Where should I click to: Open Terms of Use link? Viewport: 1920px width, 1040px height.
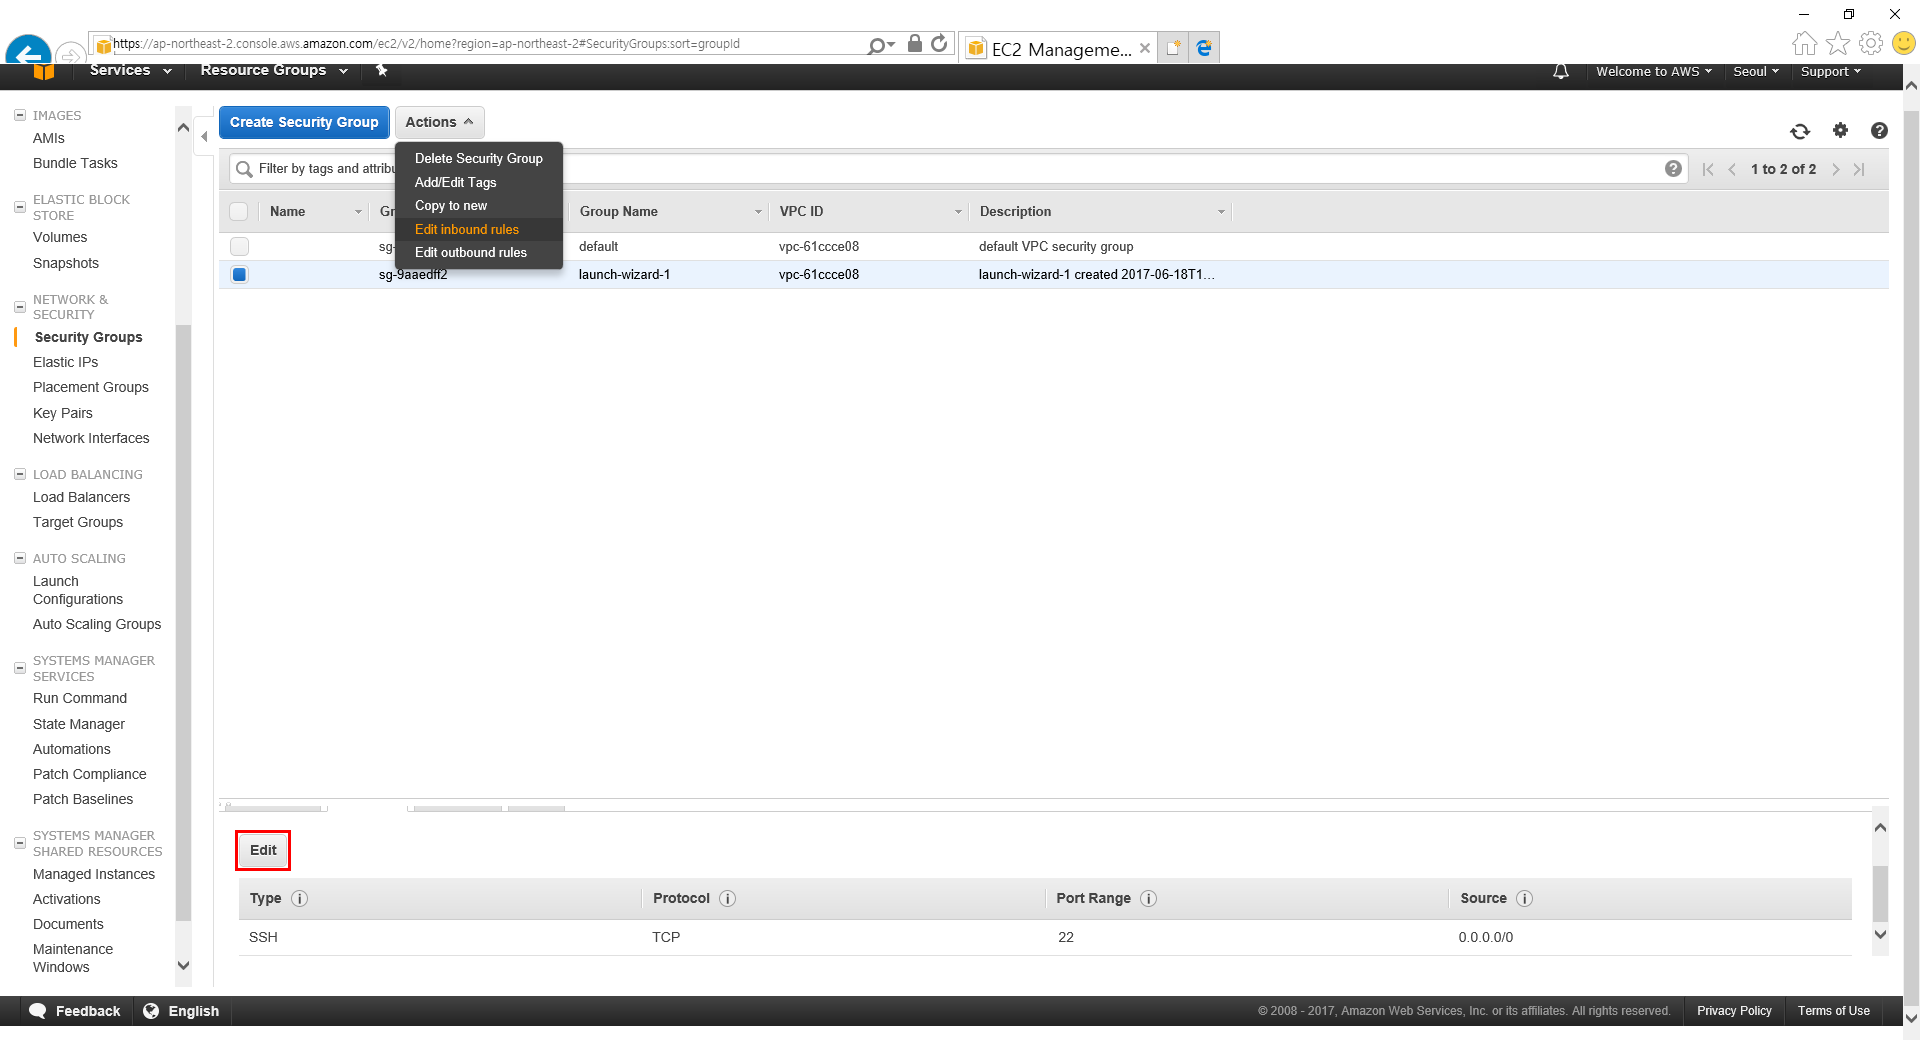tap(1833, 1011)
